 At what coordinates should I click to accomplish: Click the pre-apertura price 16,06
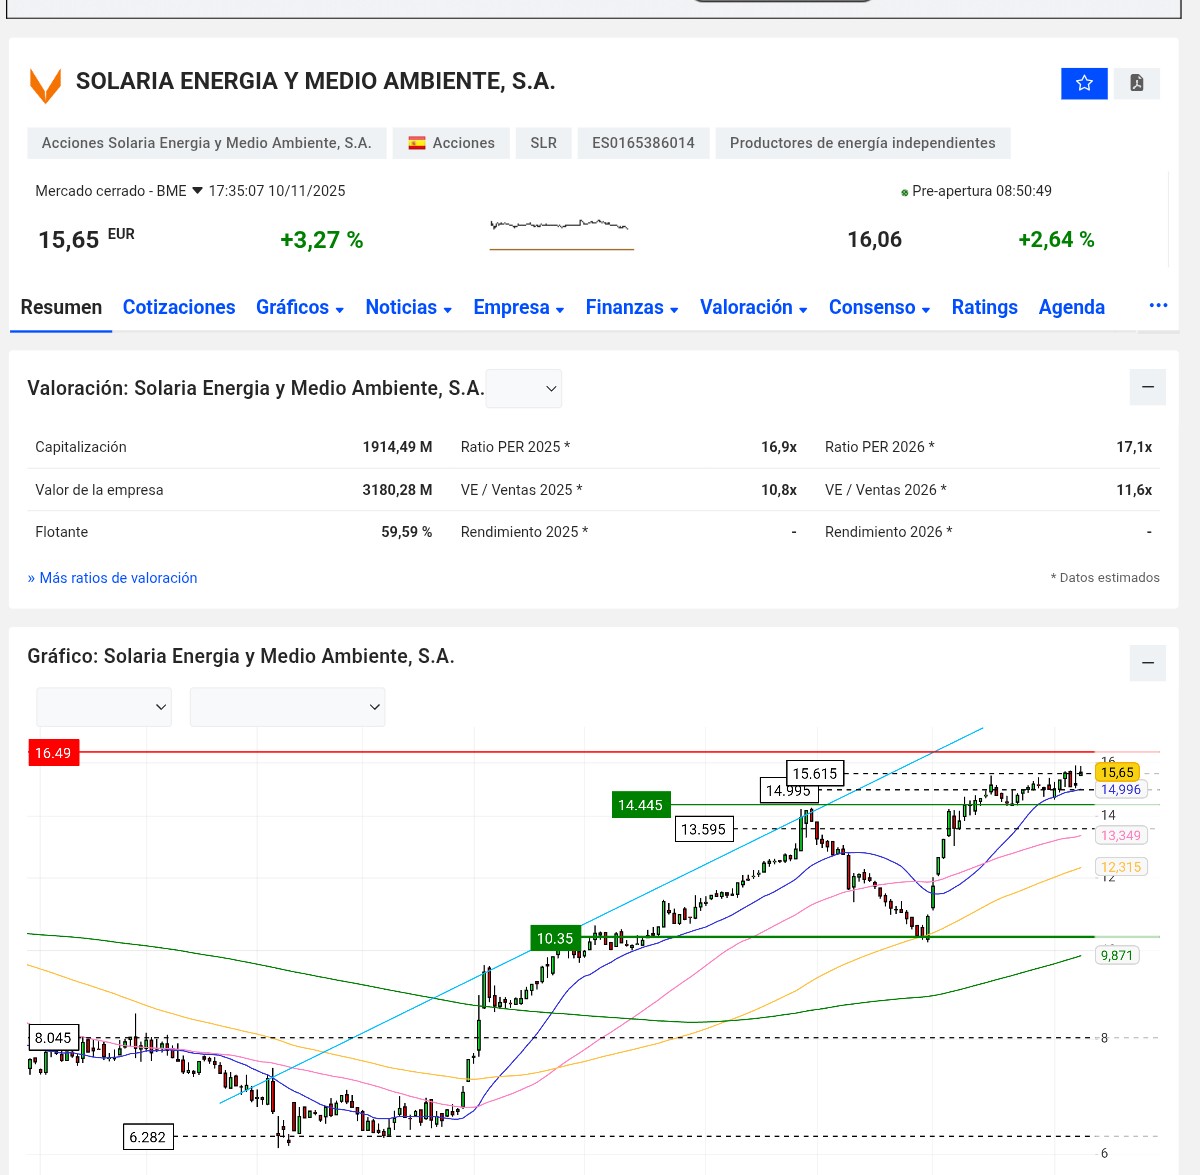875,240
